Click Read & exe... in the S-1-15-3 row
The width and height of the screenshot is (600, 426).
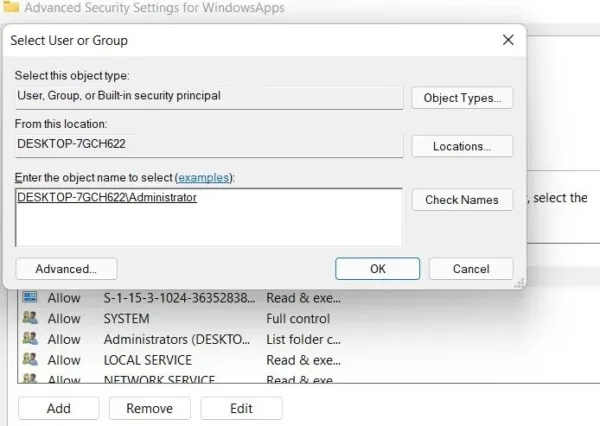click(x=303, y=298)
